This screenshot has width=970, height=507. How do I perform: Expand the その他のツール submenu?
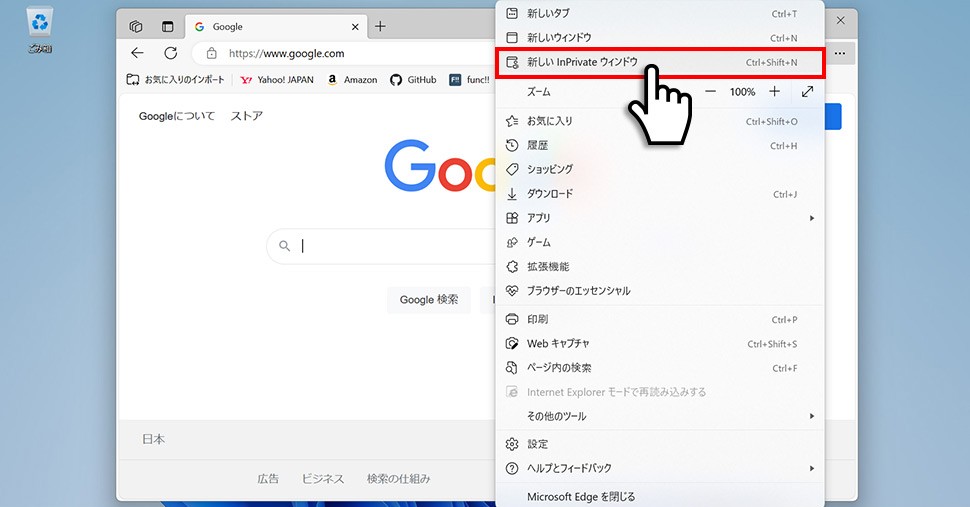tap(660, 416)
